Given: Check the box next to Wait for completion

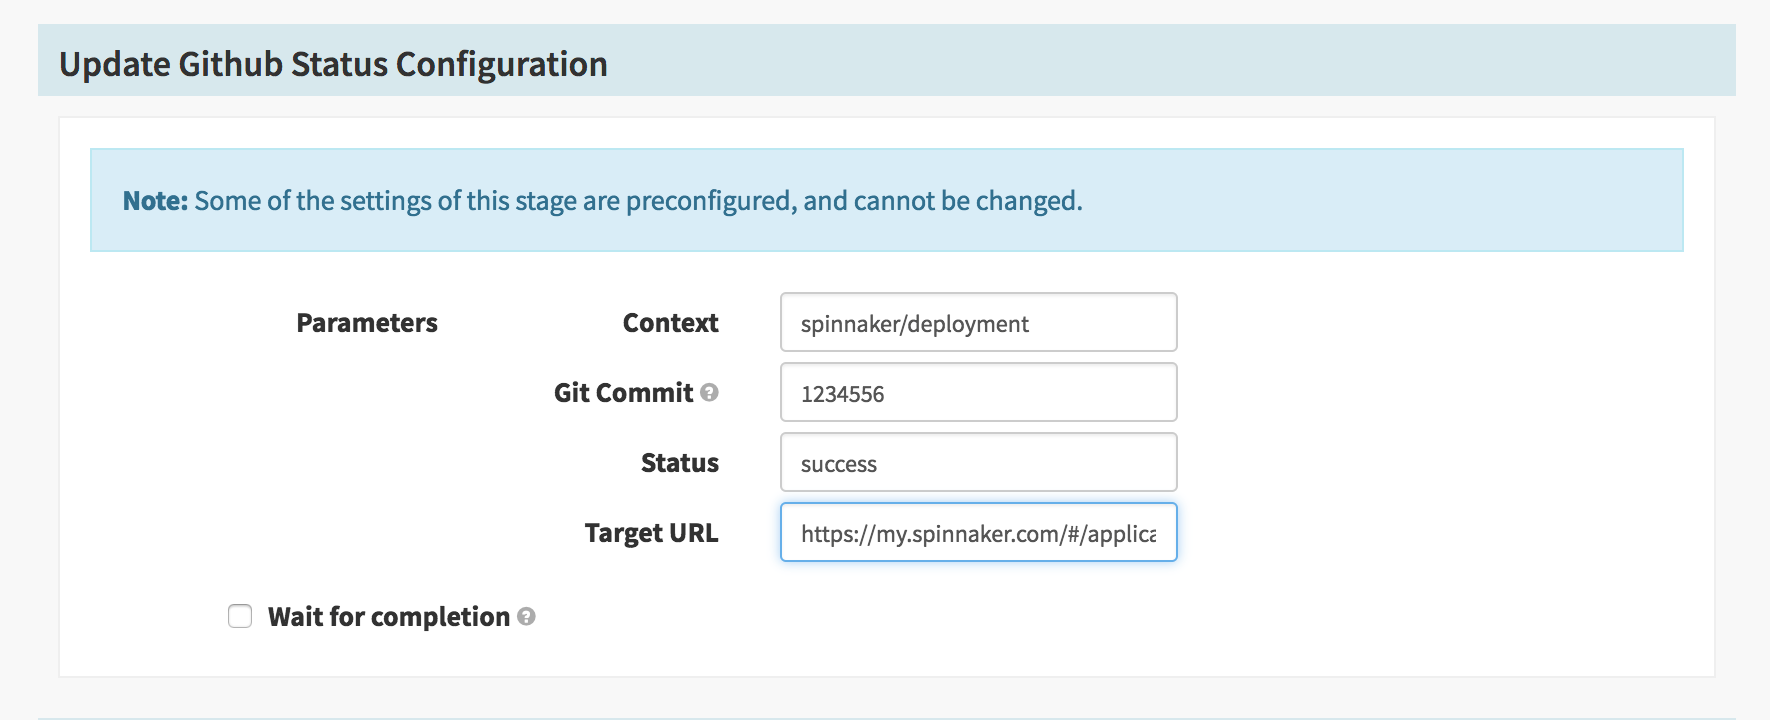Looking at the screenshot, I should point(239,618).
